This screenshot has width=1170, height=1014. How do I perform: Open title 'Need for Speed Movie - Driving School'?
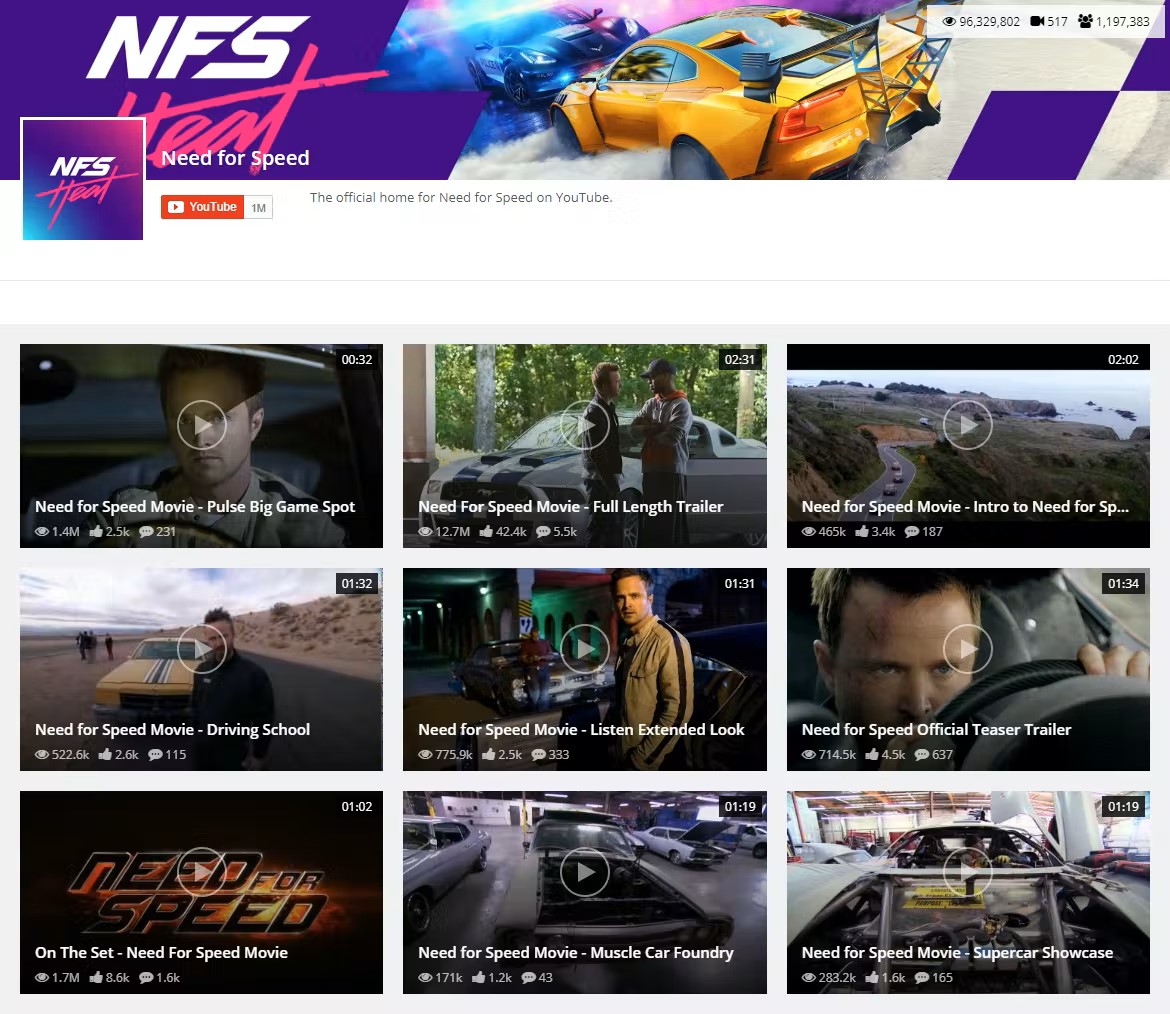coord(172,730)
